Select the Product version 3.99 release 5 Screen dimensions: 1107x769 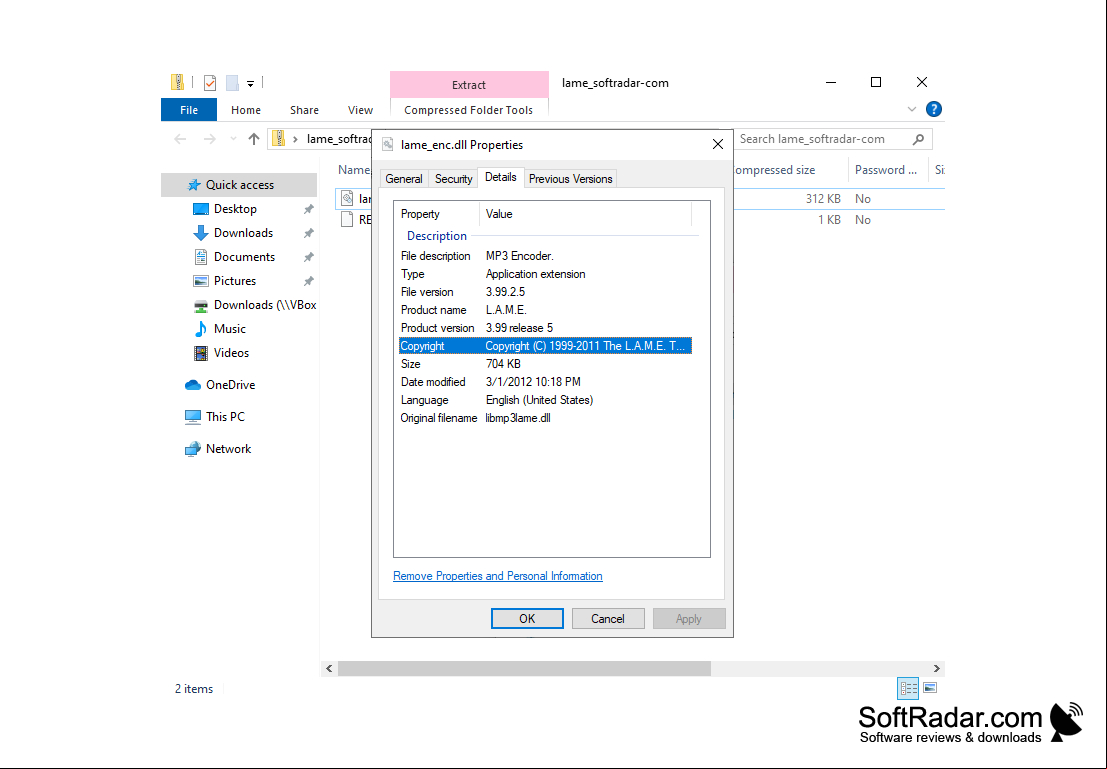coord(519,328)
